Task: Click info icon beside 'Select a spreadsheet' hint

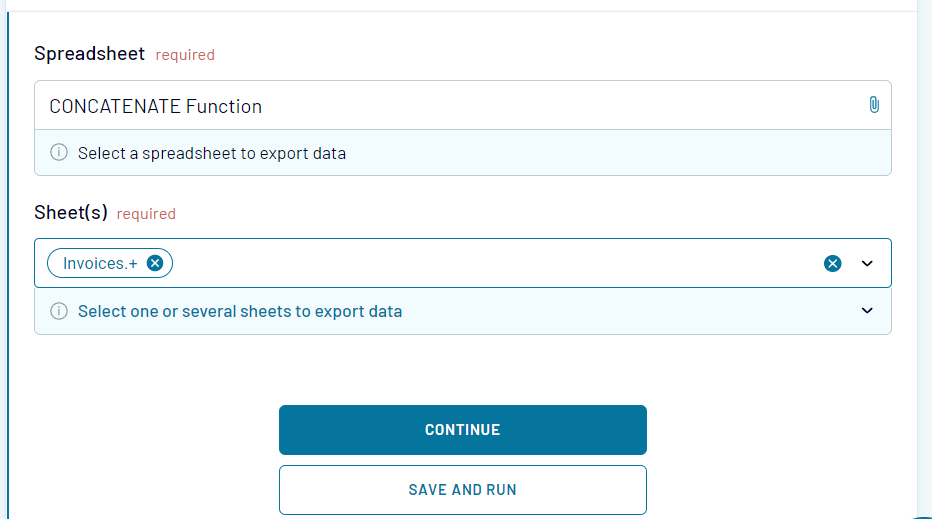Action: pyautogui.click(x=59, y=152)
